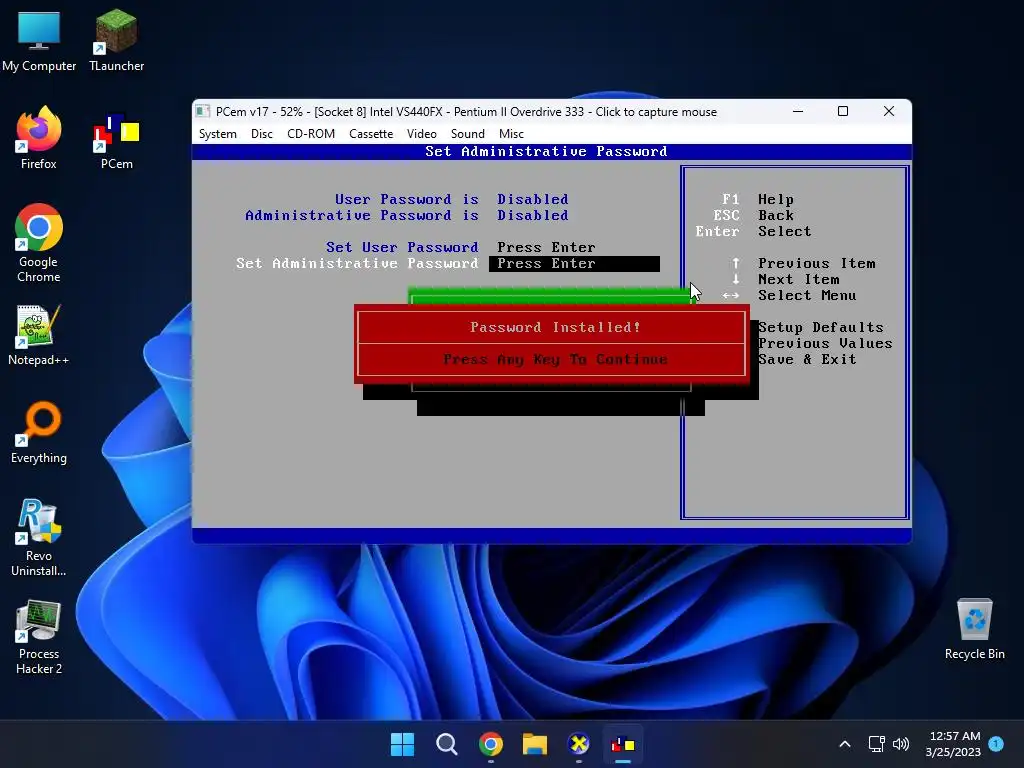Select the Revo Uninstaller desktop shortcut
The height and width of the screenshot is (768, 1024).
pyautogui.click(x=39, y=537)
